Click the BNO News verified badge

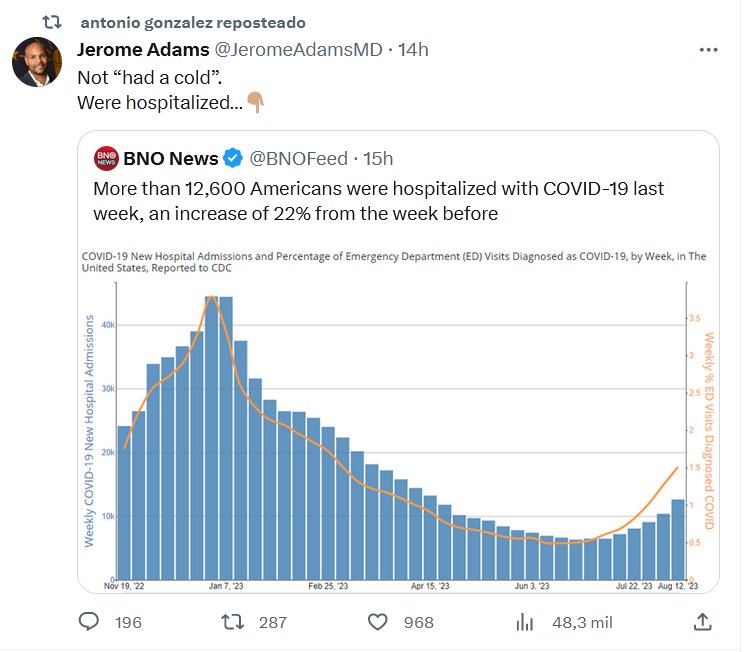[232, 158]
